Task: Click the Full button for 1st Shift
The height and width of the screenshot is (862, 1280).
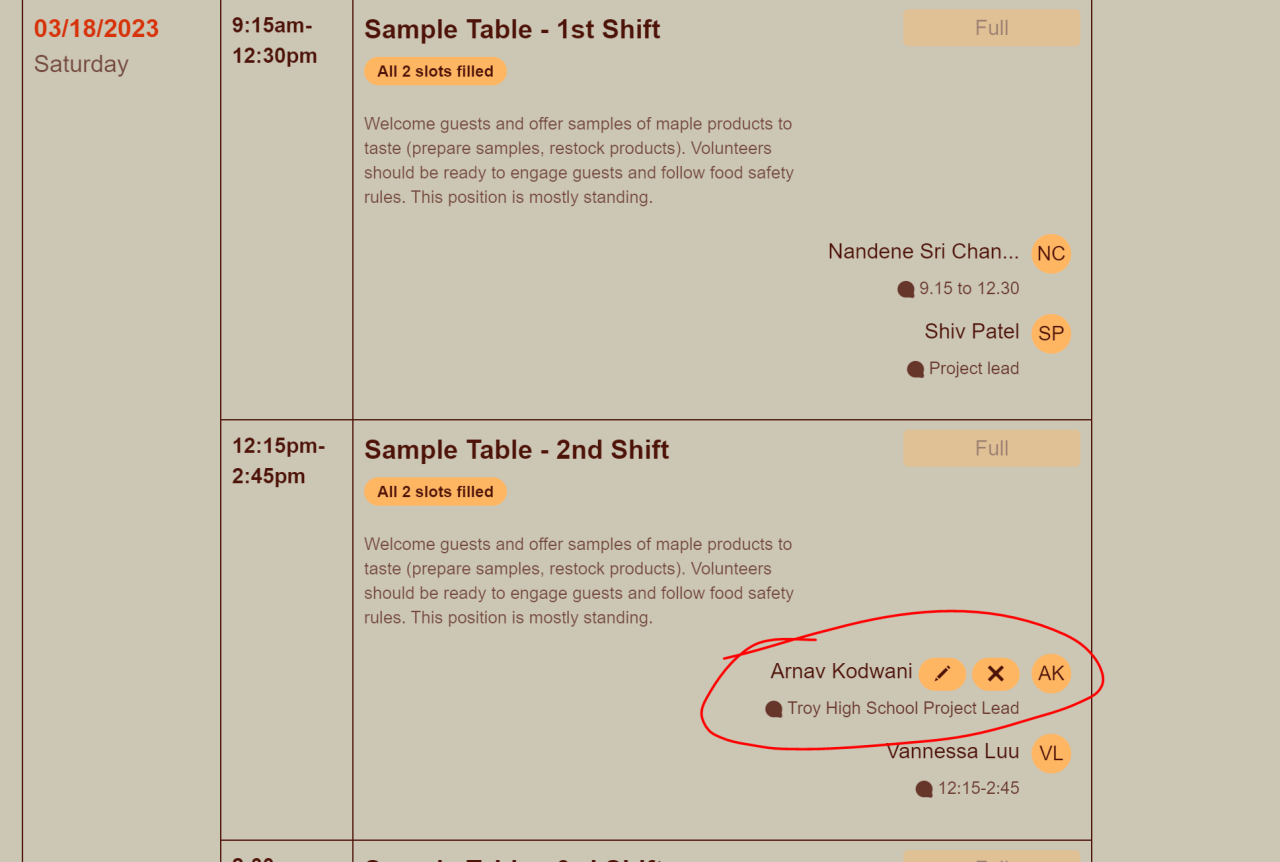Action: [991, 28]
